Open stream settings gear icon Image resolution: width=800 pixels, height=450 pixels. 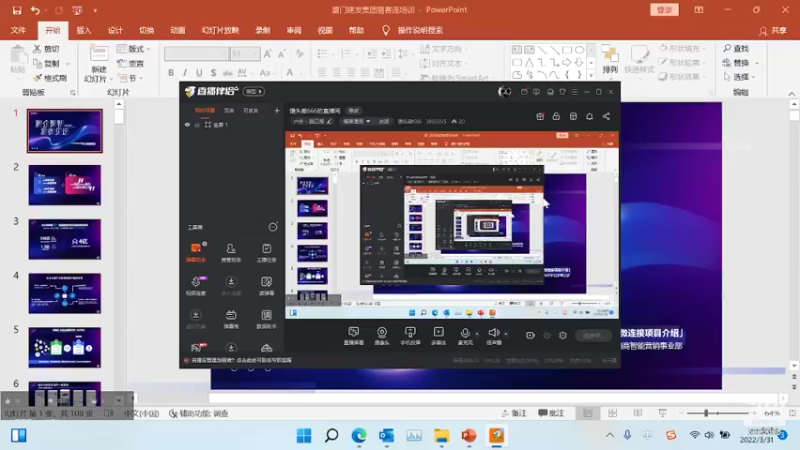point(563,335)
